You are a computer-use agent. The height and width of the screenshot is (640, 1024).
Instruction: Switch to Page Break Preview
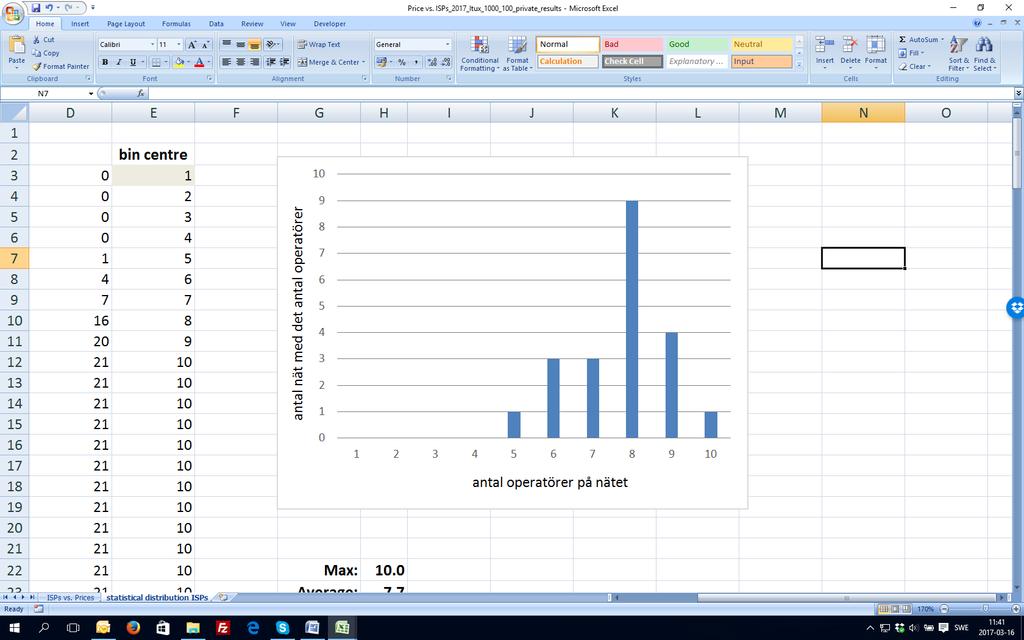(x=906, y=609)
